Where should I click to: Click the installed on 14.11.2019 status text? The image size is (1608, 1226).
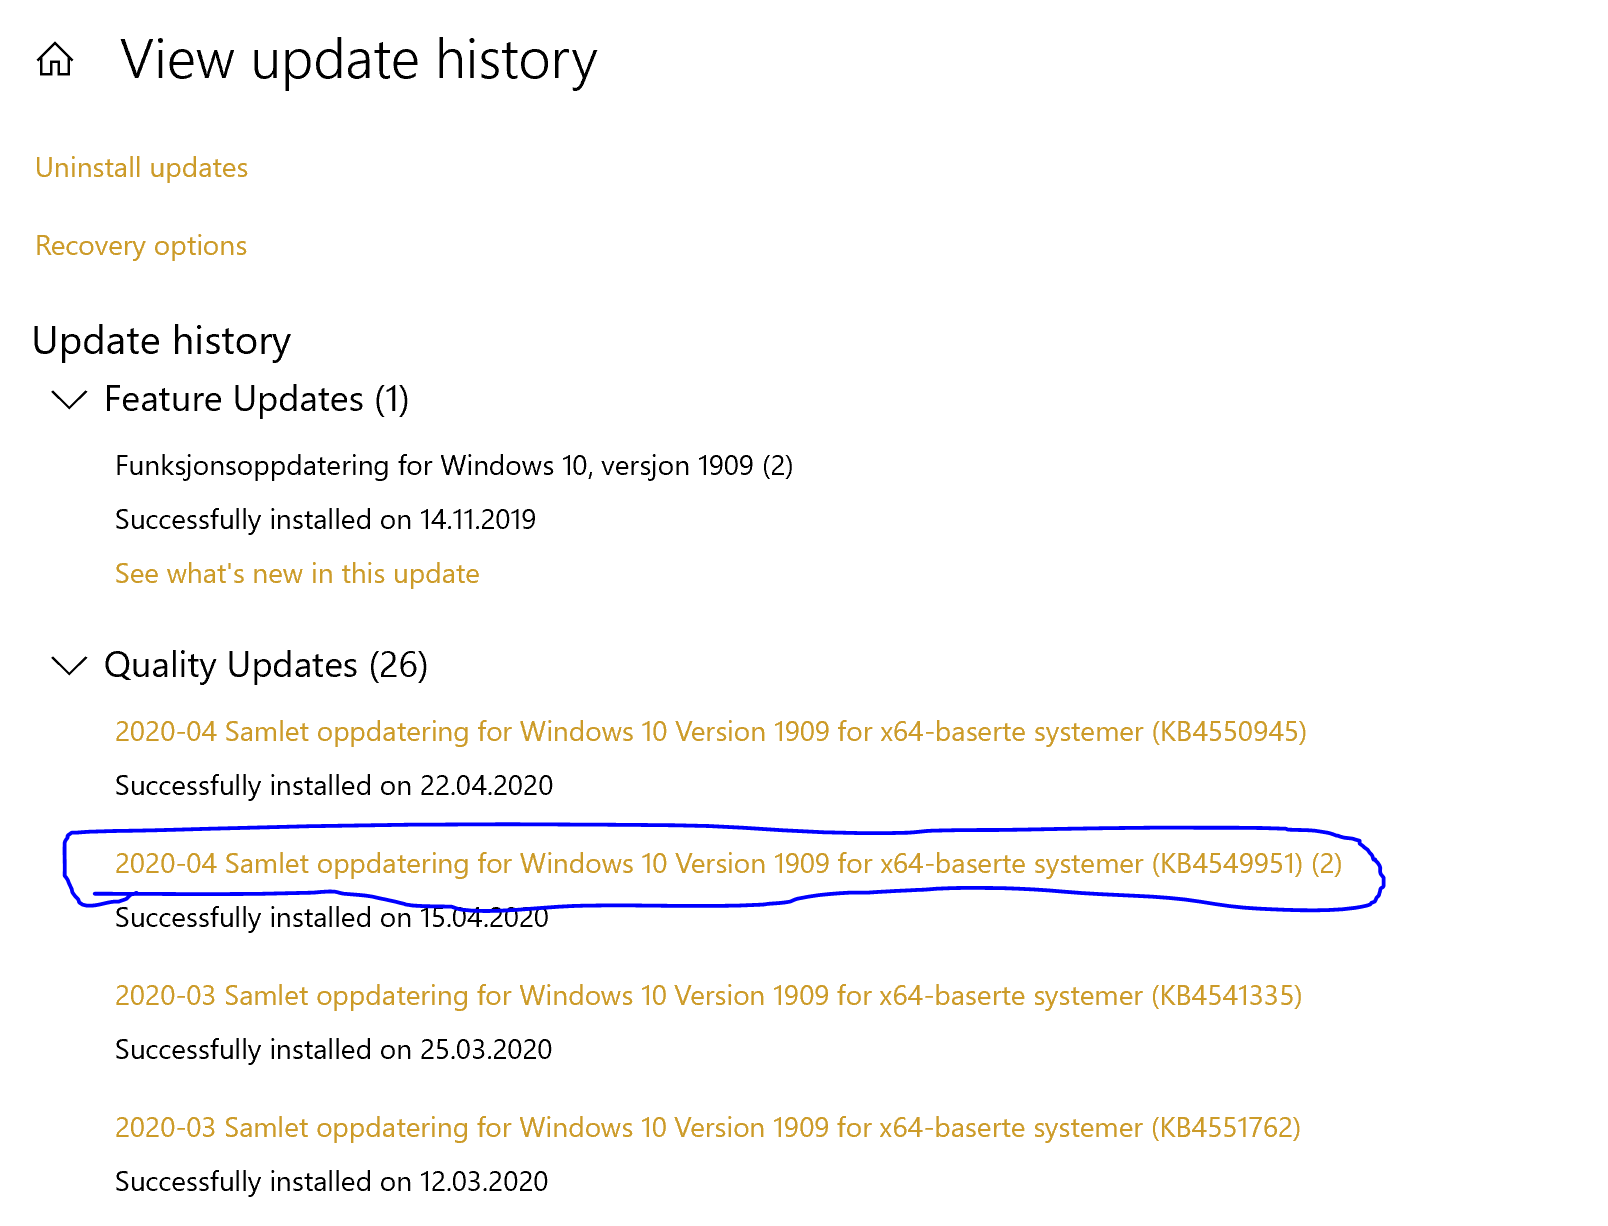coord(325,520)
